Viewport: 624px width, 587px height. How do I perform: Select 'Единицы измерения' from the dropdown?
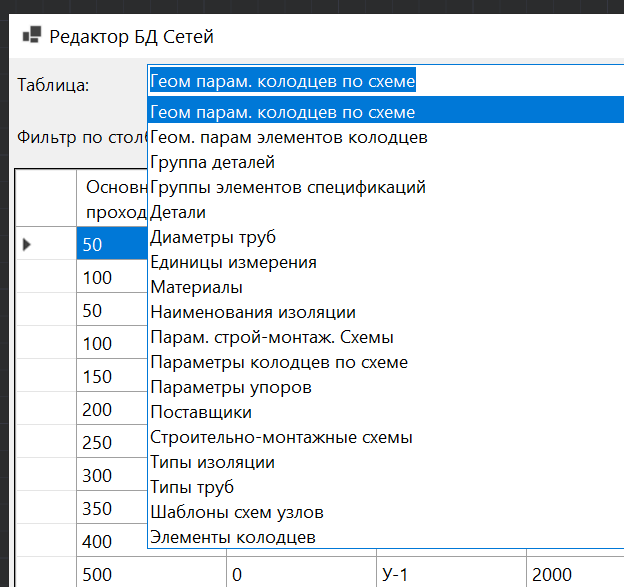click(x=233, y=262)
